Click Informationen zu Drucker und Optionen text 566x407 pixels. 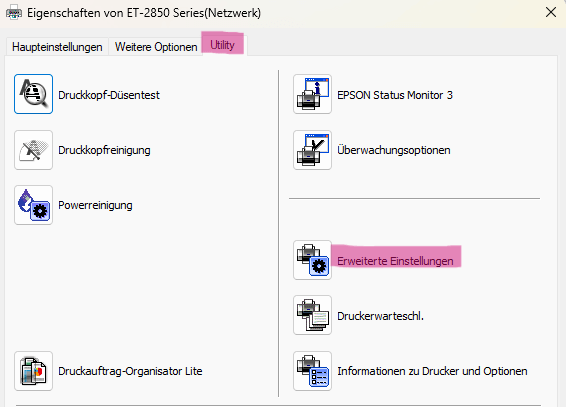(432, 371)
